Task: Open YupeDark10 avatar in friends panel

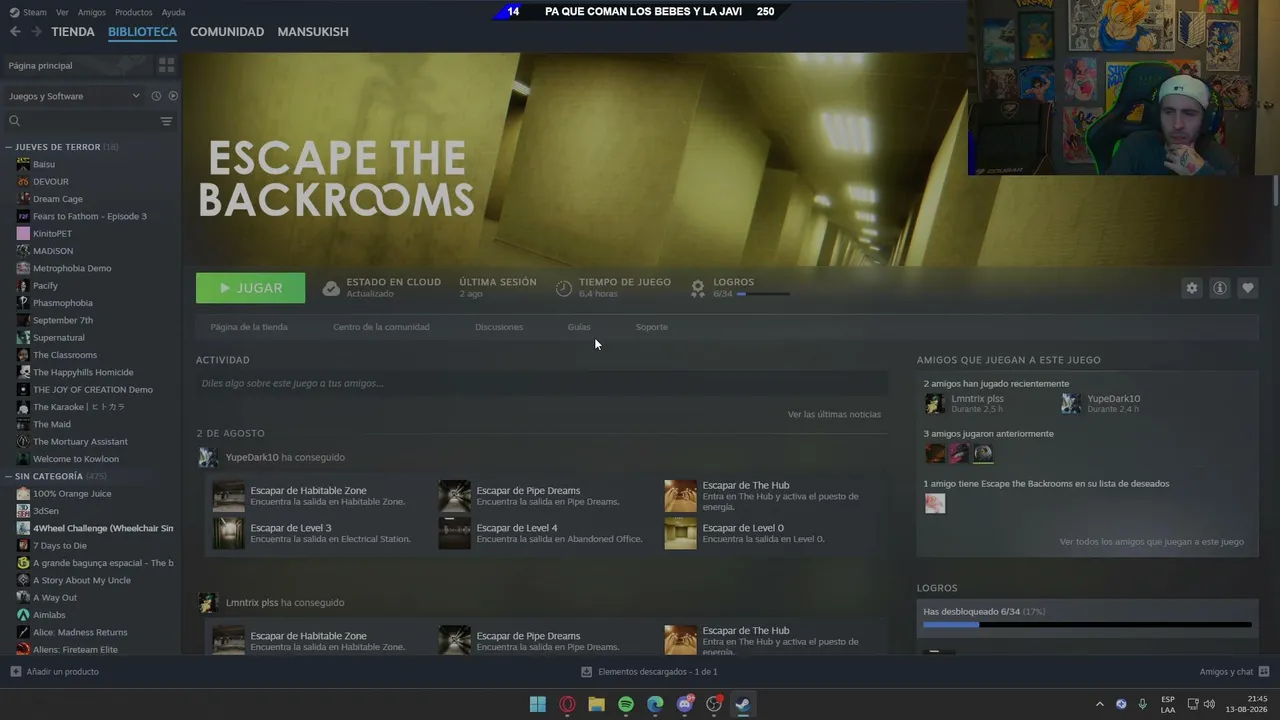Action: pyautogui.click(x=1071, y=403)
